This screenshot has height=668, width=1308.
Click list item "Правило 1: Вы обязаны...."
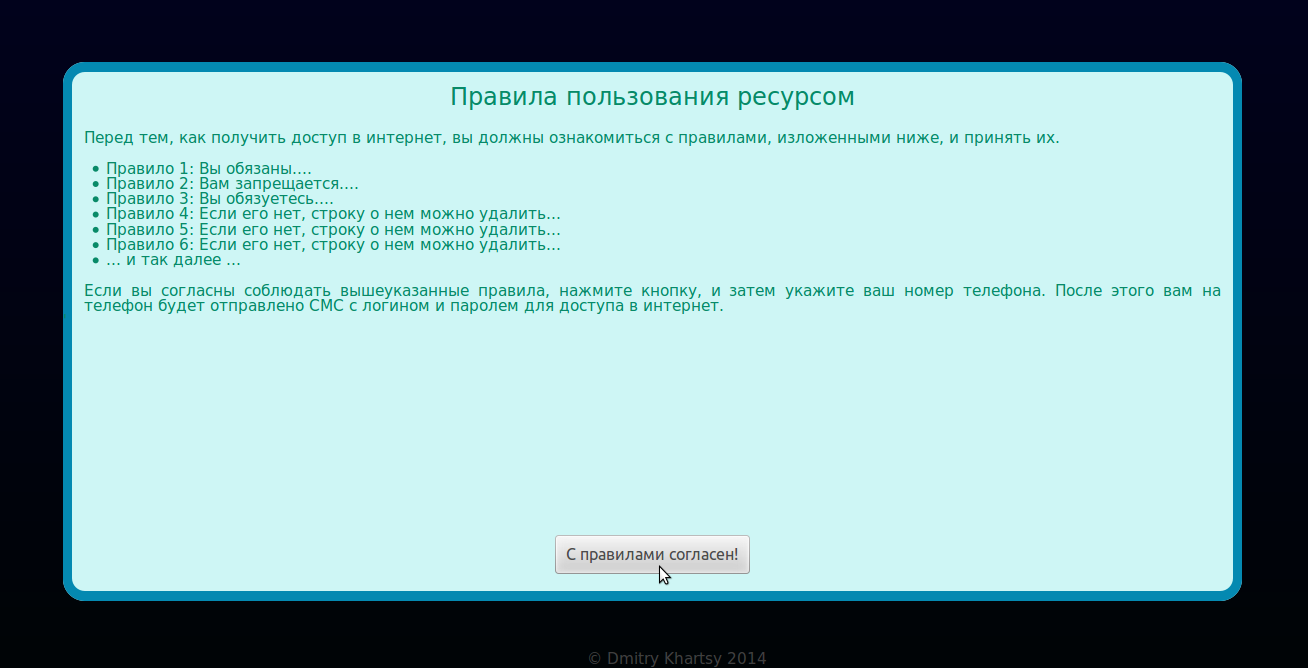click(209, 169)
